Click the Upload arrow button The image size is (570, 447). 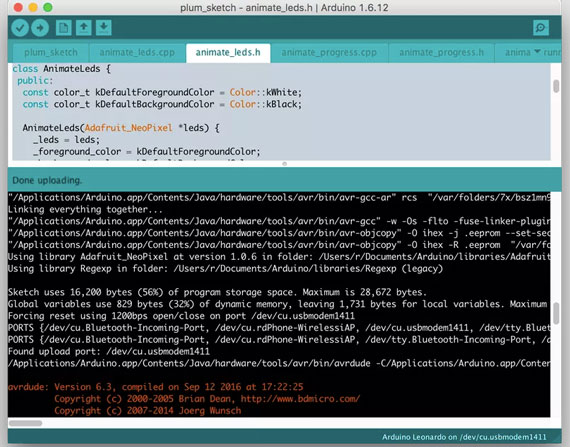pyautogui.click(x=40, y=28)
